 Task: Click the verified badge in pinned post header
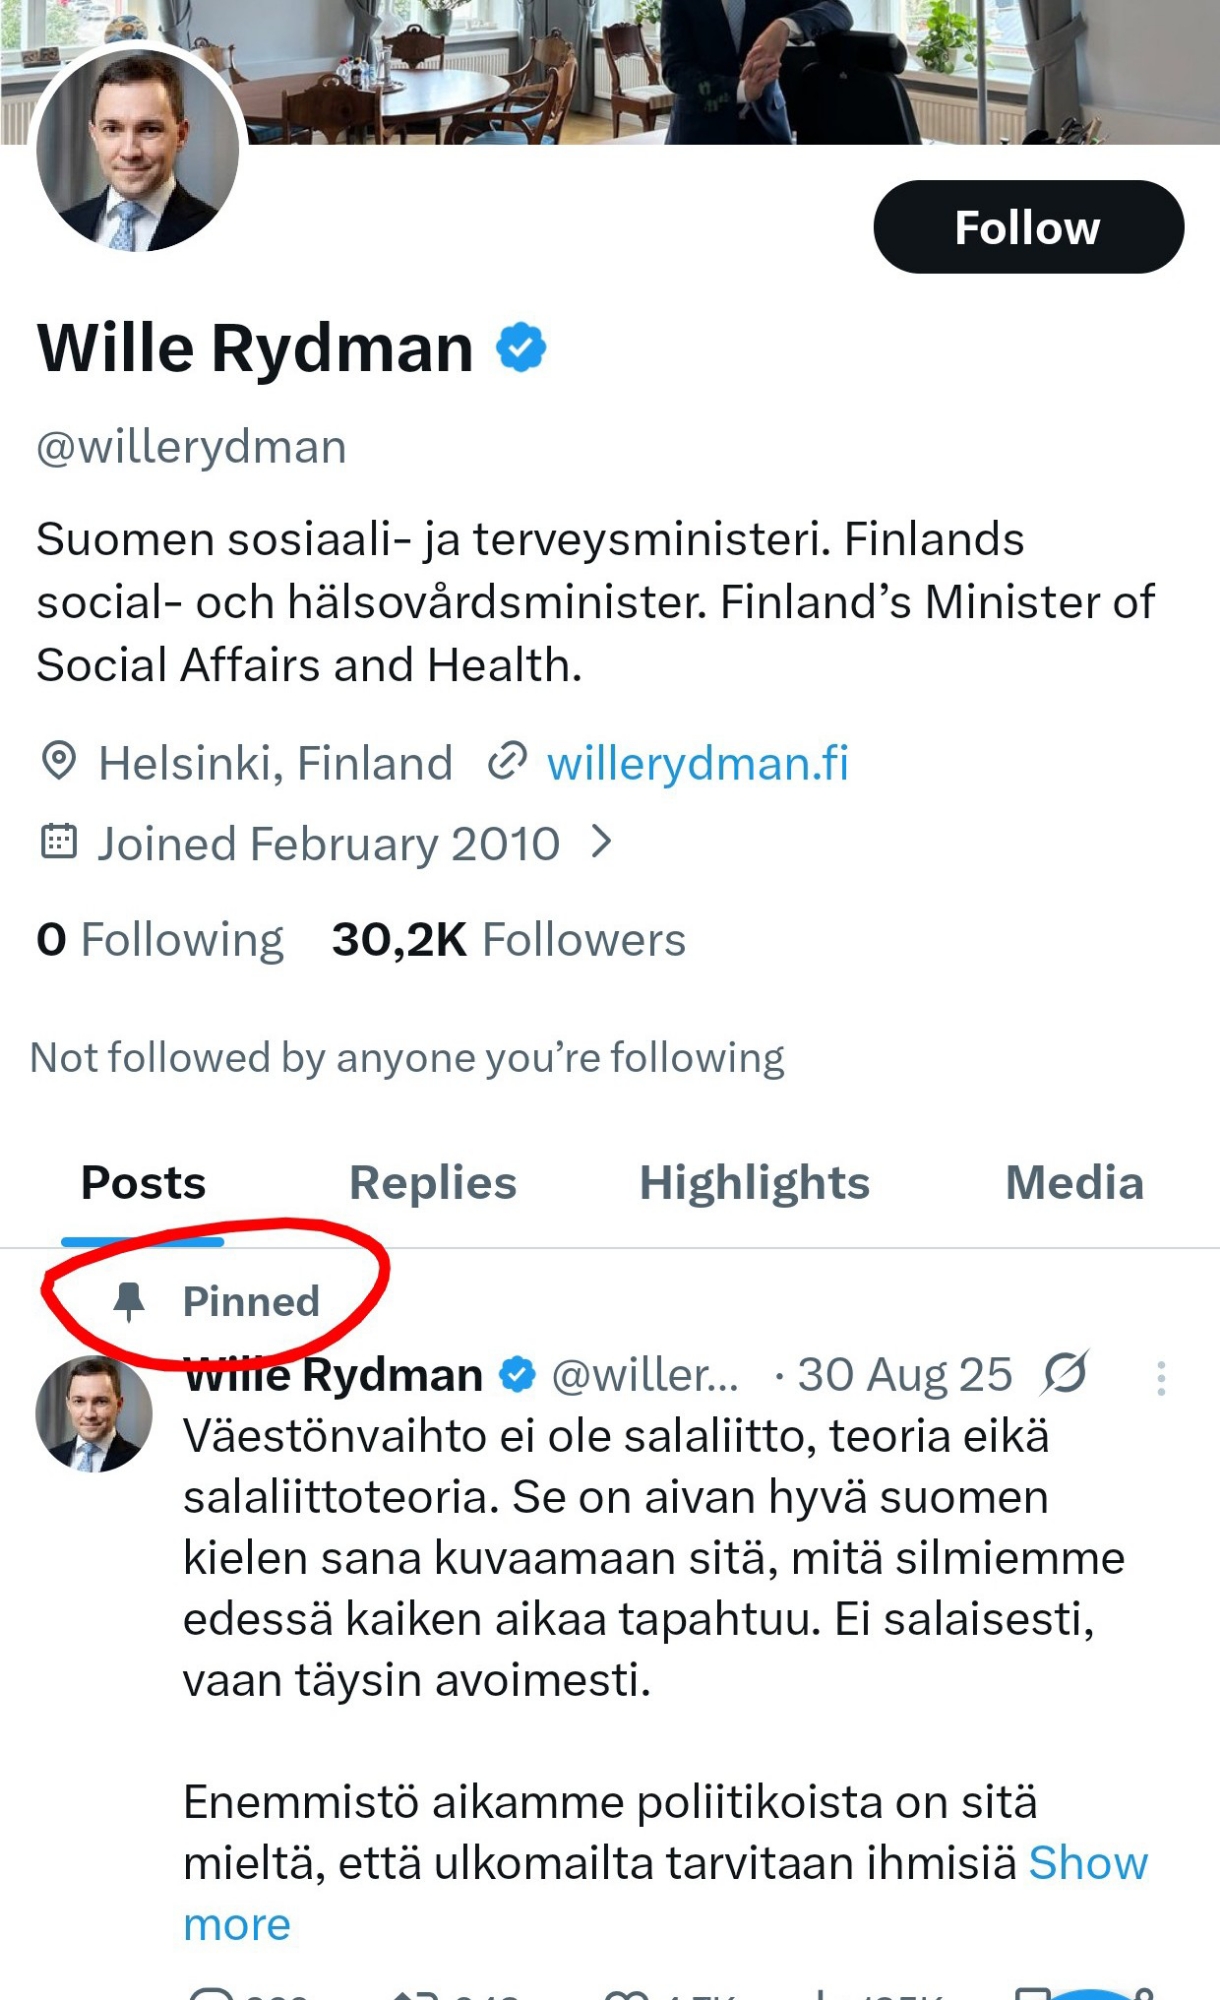pyautogui.click(x=517, y=1375)
